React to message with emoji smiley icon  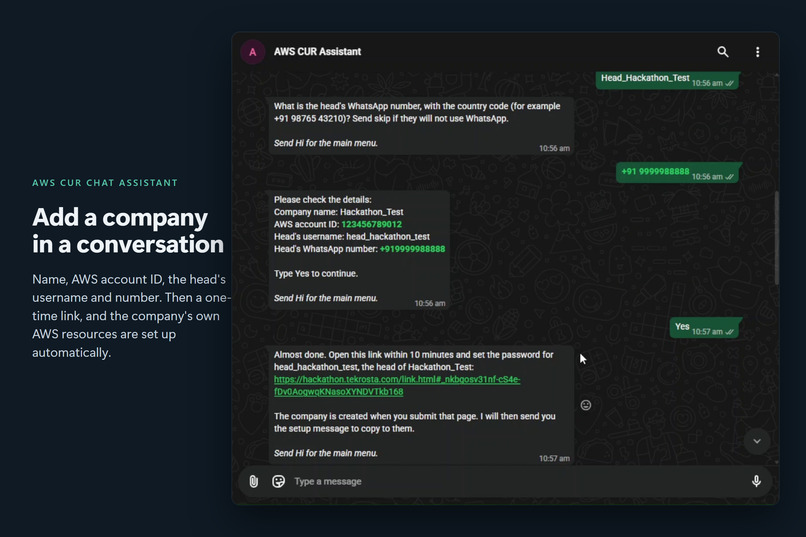coord(585,405)
